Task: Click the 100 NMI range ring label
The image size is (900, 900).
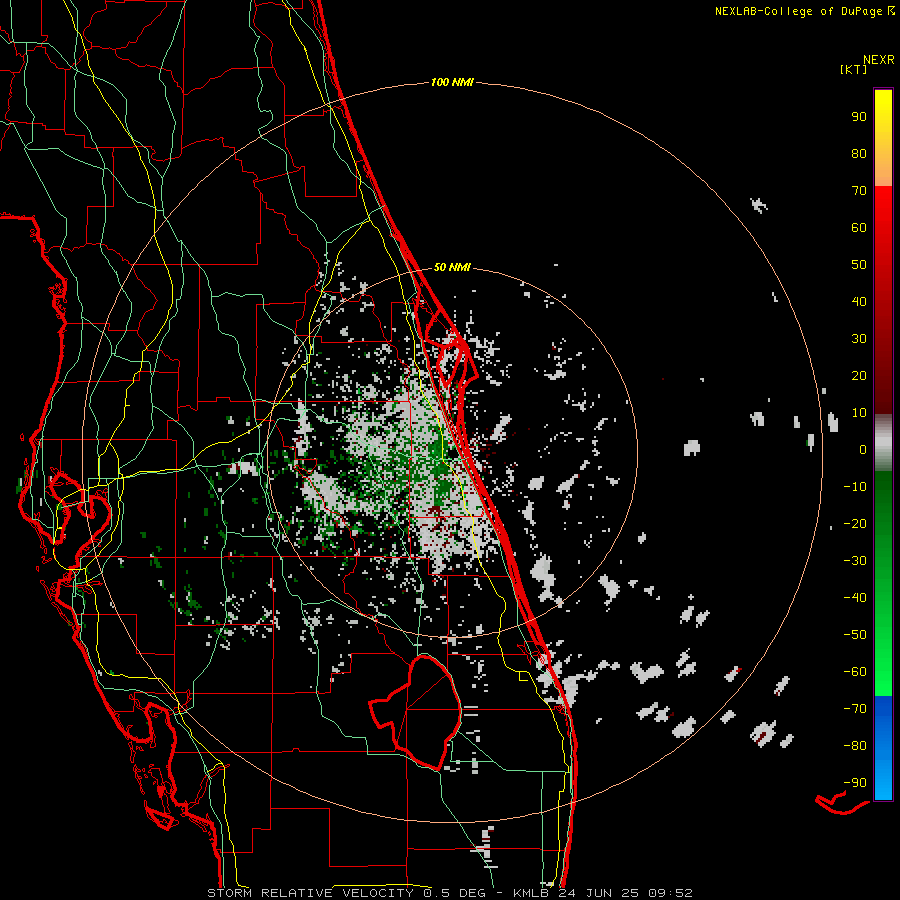Action: [x=452, y=83]
